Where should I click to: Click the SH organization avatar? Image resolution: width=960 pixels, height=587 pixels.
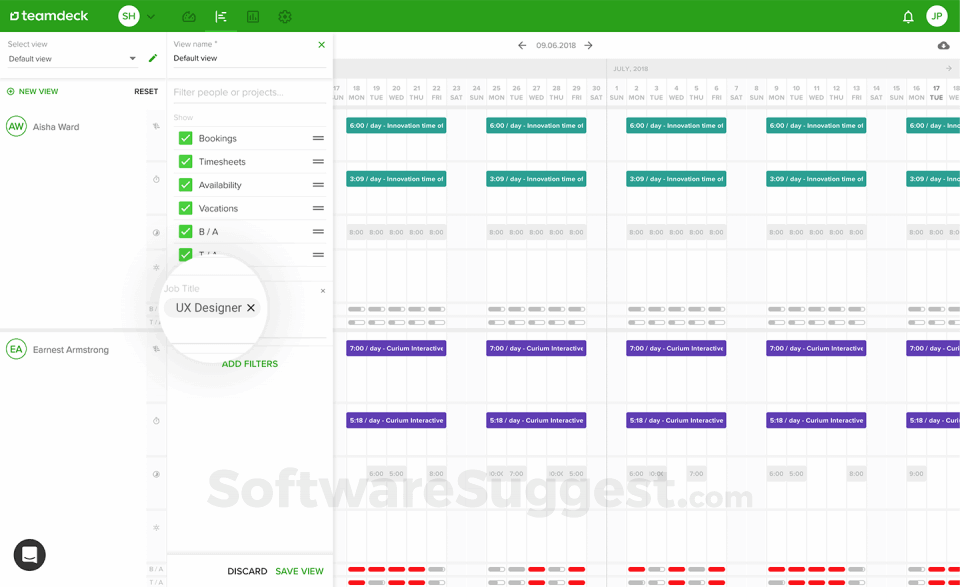[x=129, y=16]
